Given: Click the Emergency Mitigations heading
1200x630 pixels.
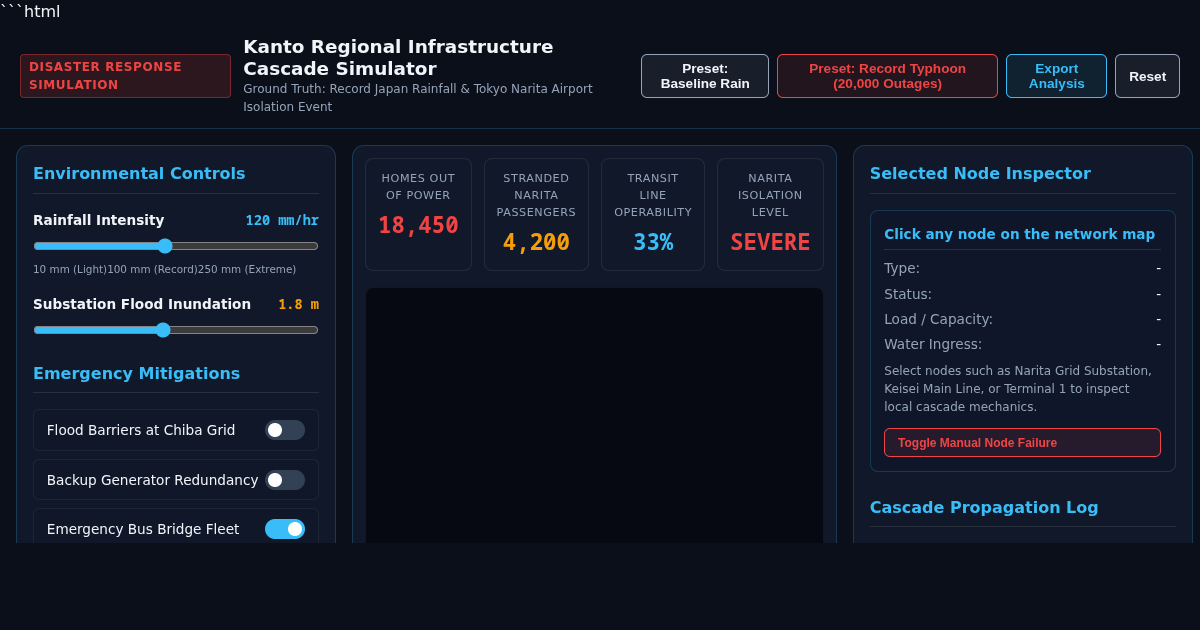Looking at the screenshot, I should tap(137, 373).
